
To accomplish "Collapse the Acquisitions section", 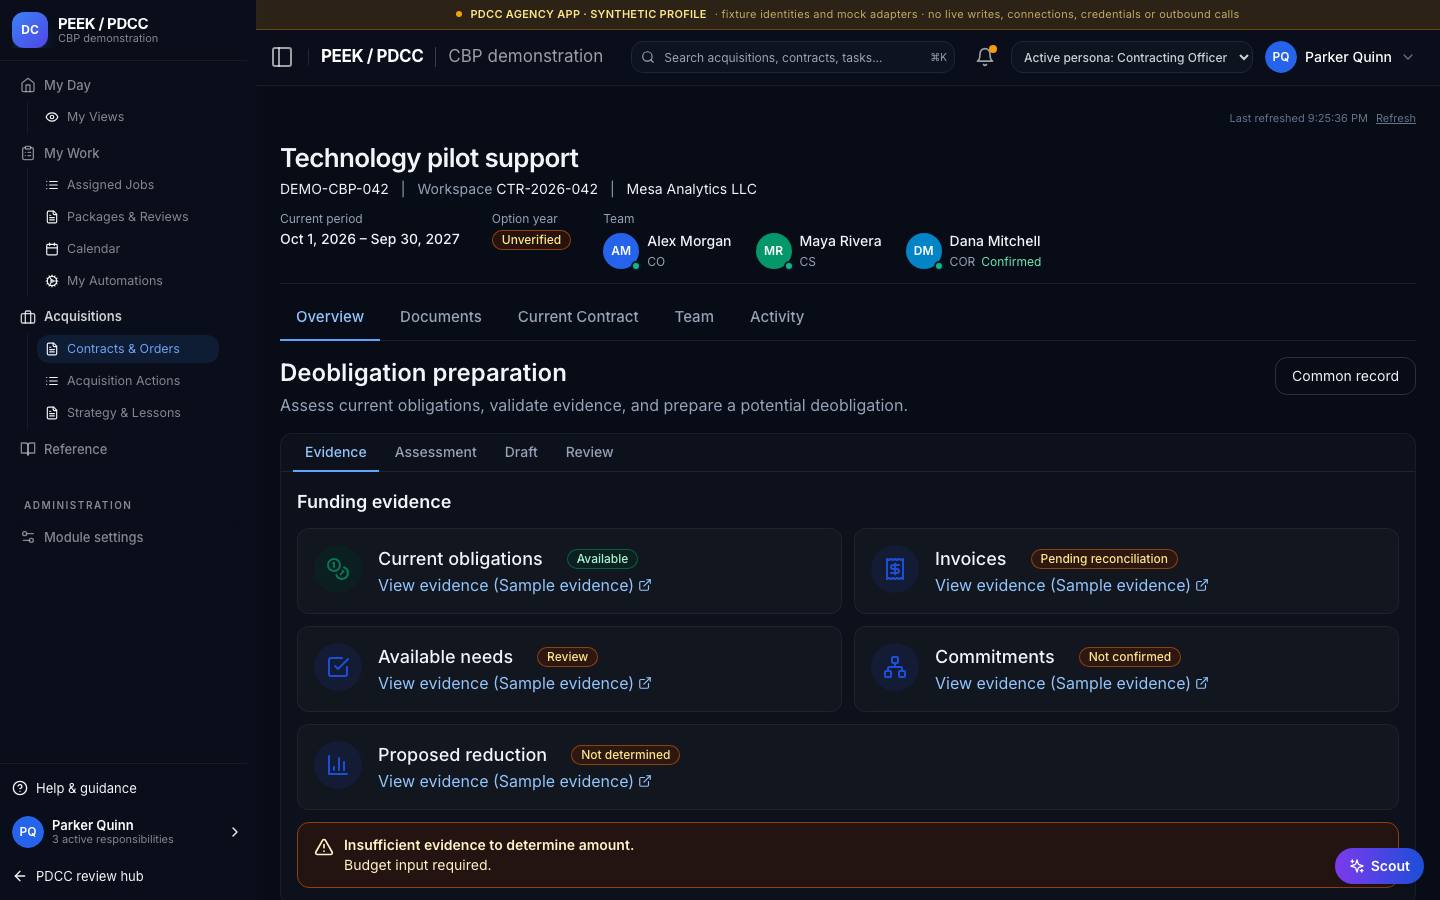I will pyautogui.click(x=82, y=316).
